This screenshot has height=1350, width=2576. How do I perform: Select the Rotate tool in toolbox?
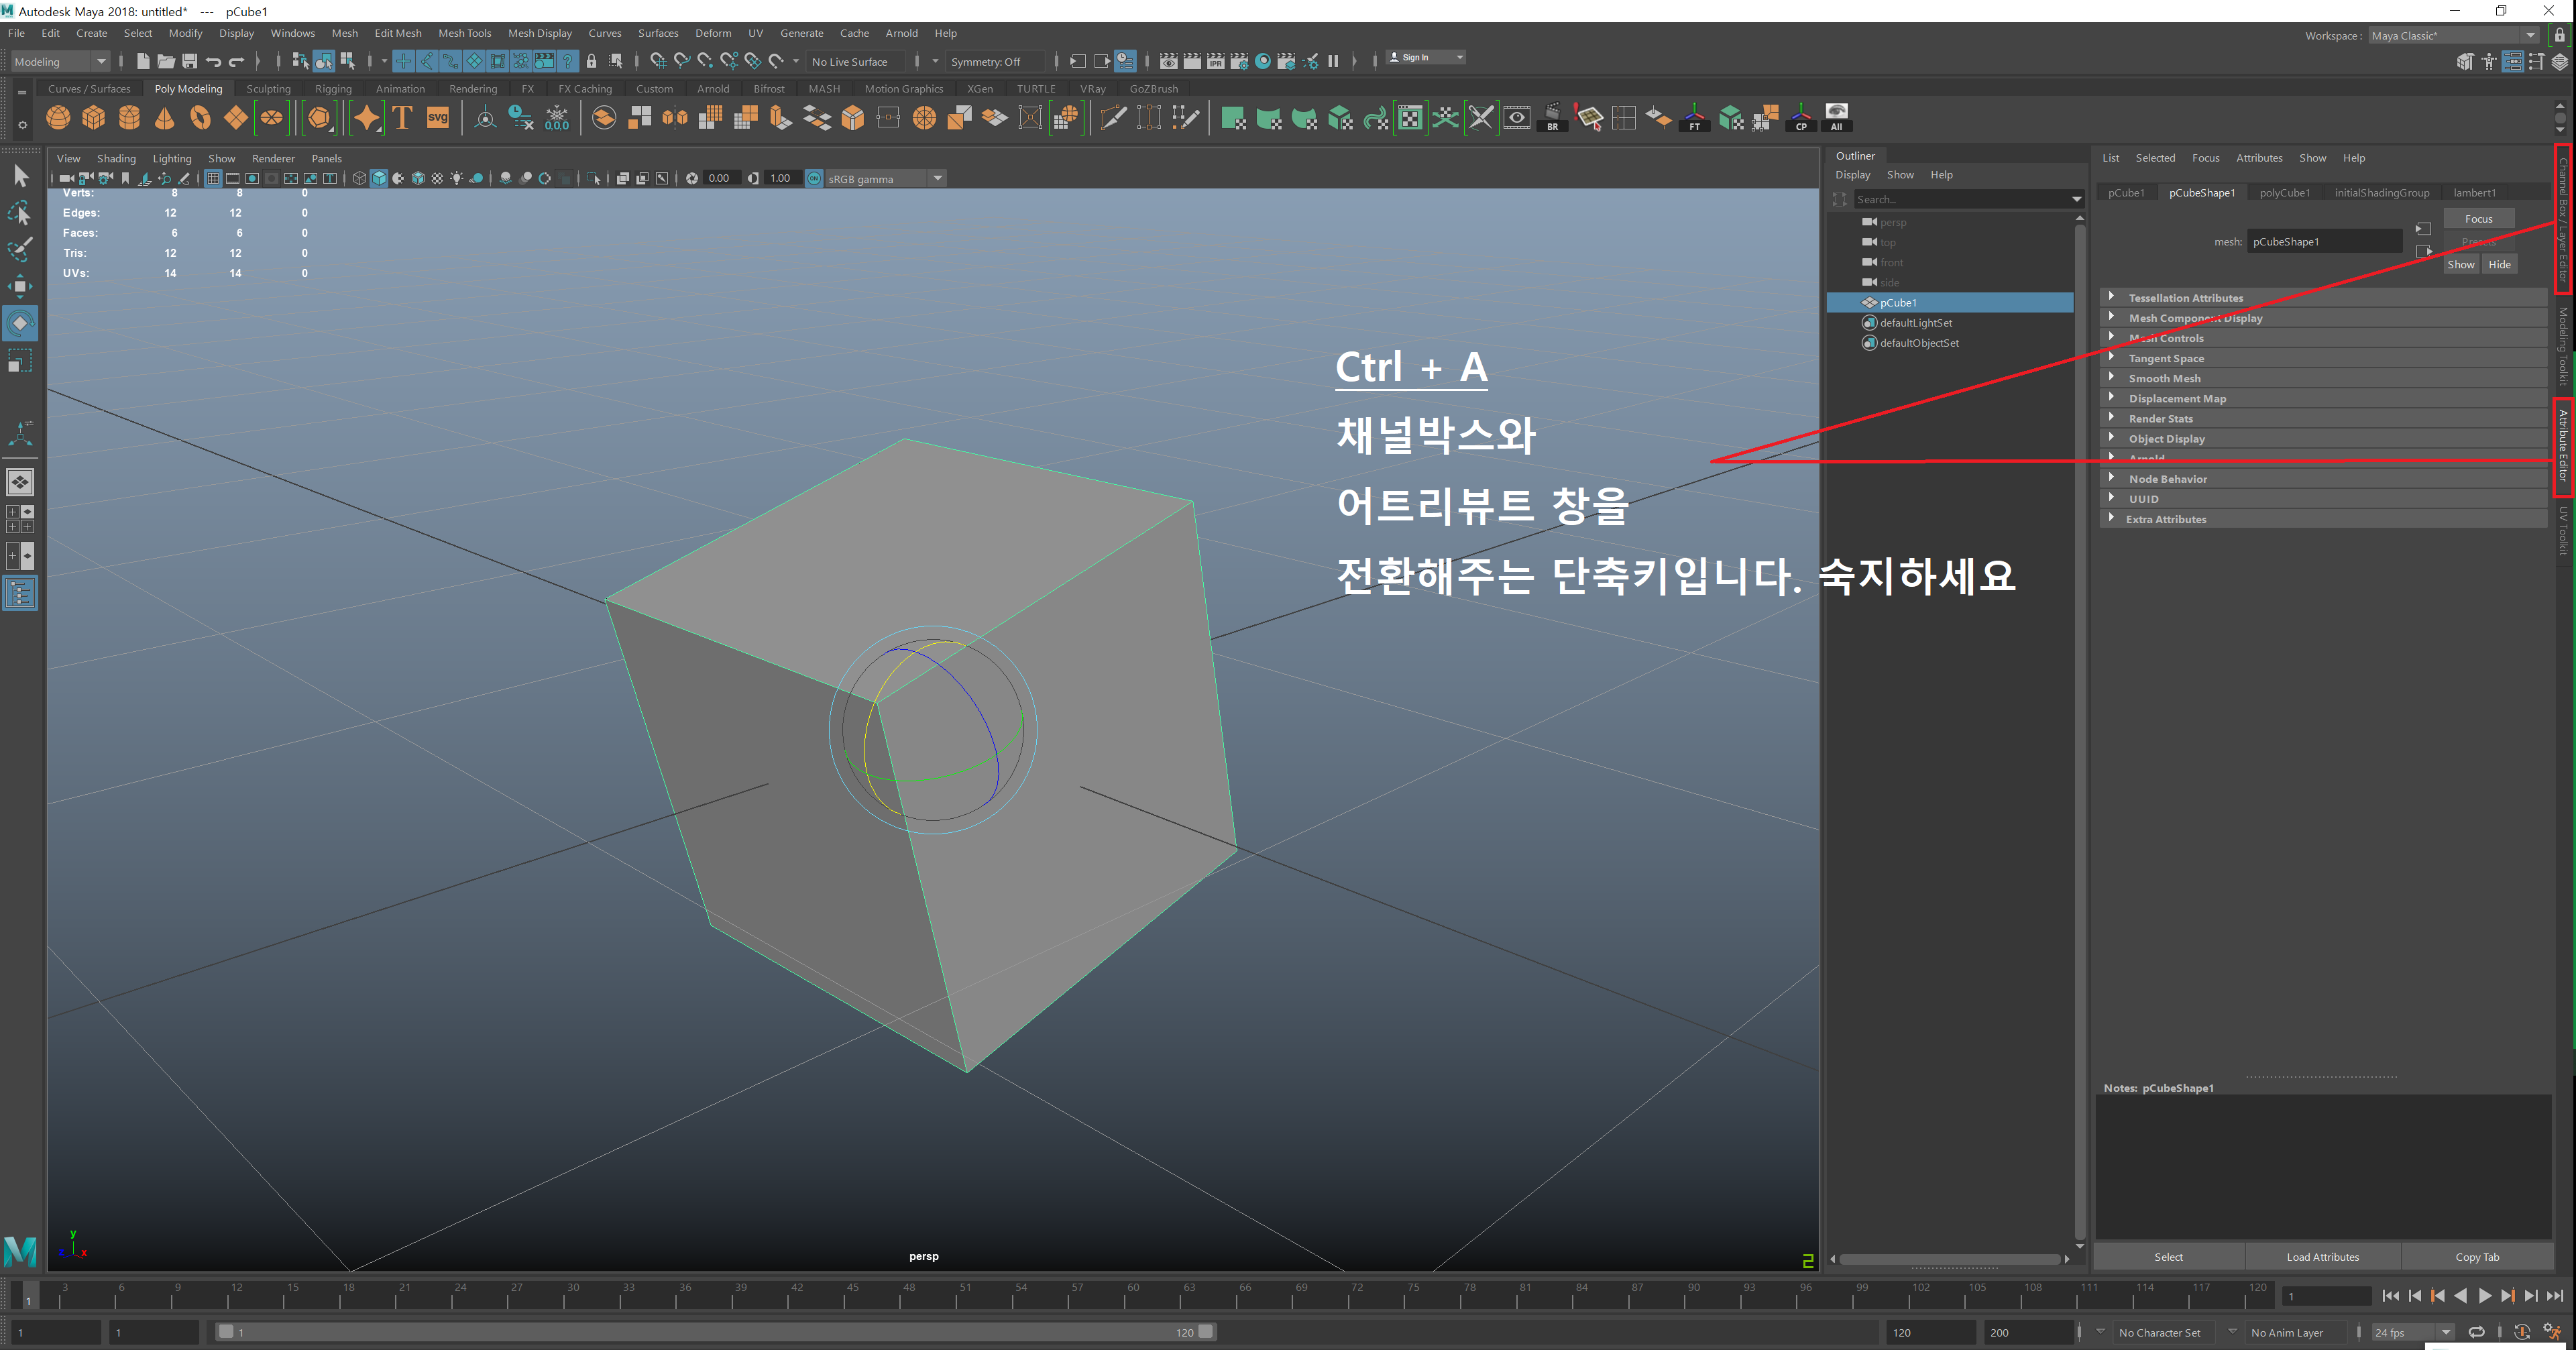20,323
